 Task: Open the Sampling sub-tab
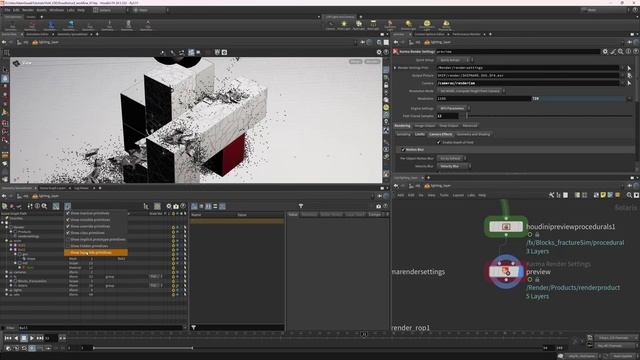403,134
